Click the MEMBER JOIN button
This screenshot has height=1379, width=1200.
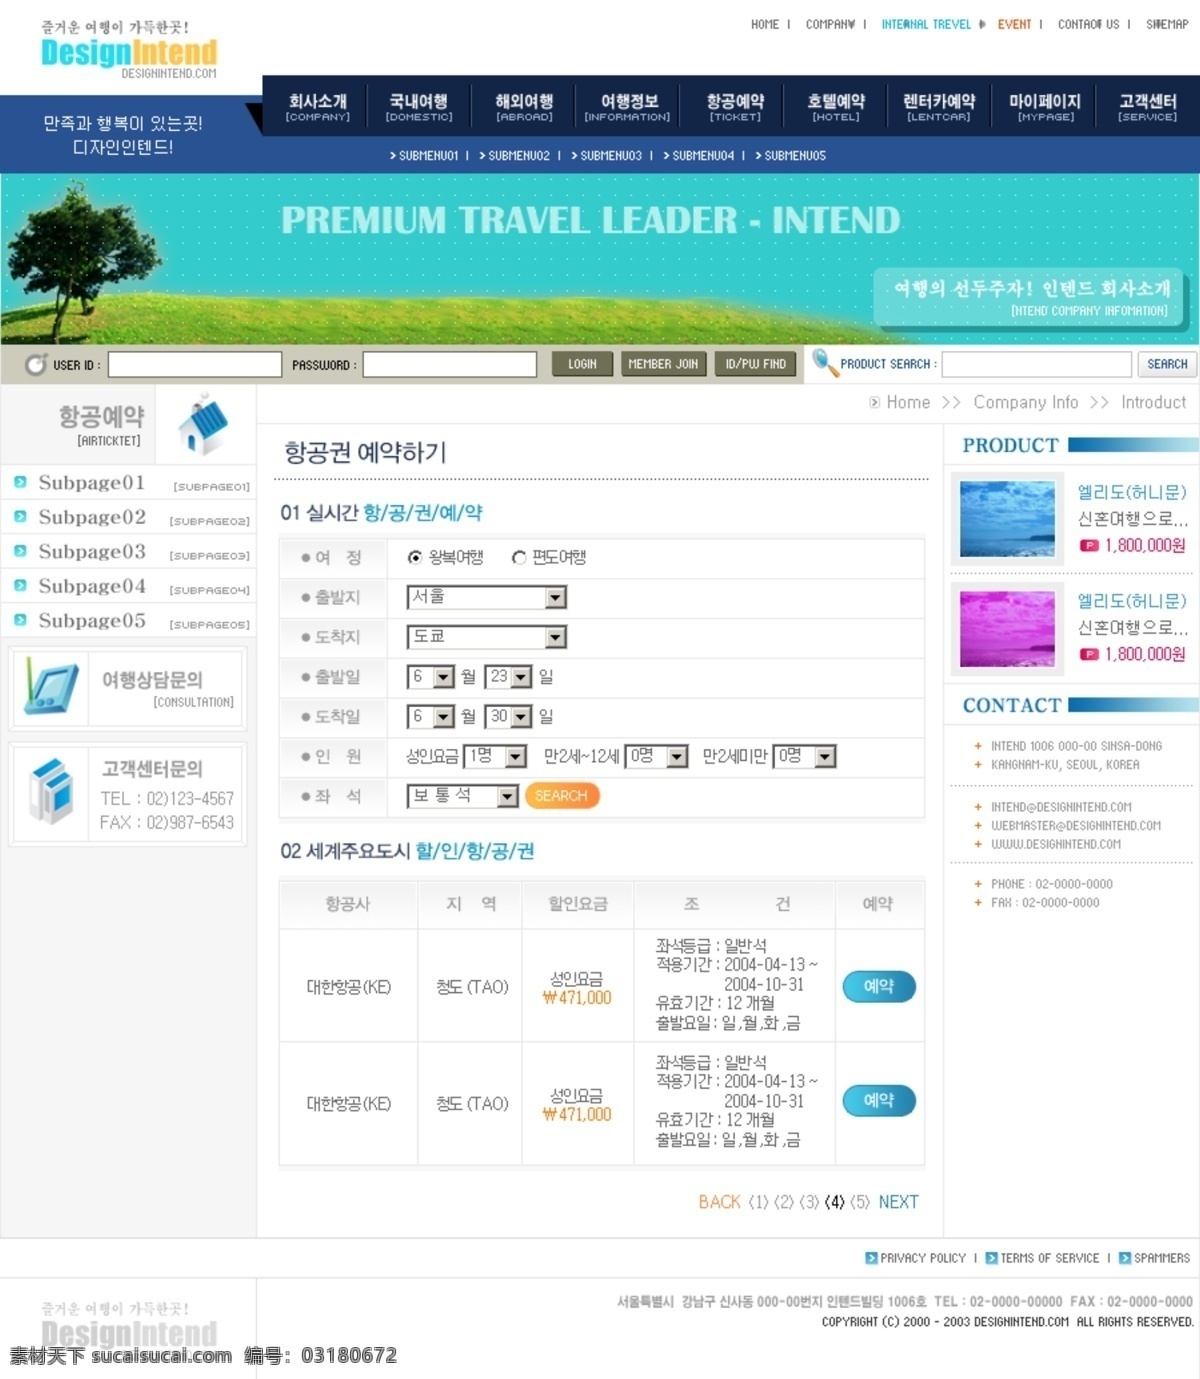coord(663,364)
